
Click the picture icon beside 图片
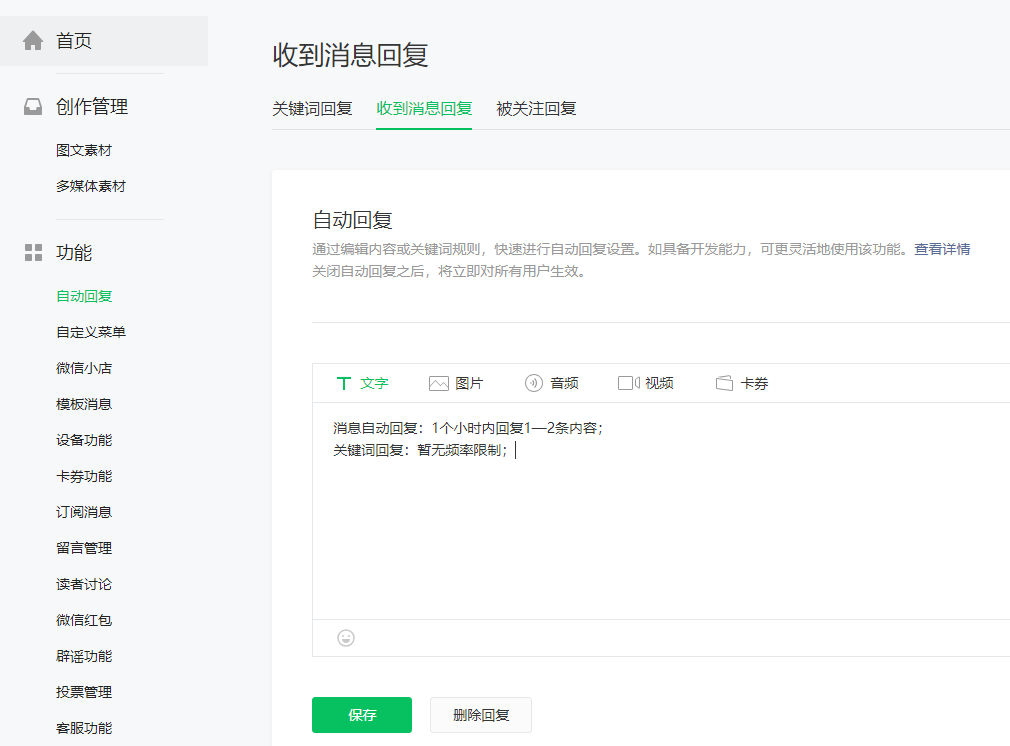pyautogui.click(x=439, y=383)
